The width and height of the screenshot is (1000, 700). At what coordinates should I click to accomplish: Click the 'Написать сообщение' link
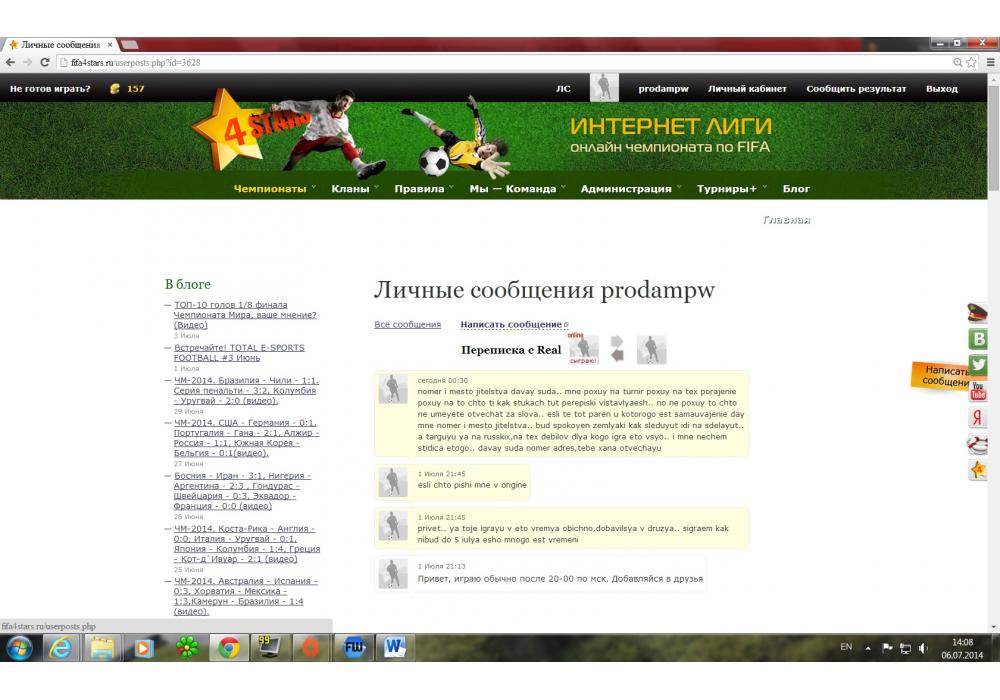click(x=511, y=325)
